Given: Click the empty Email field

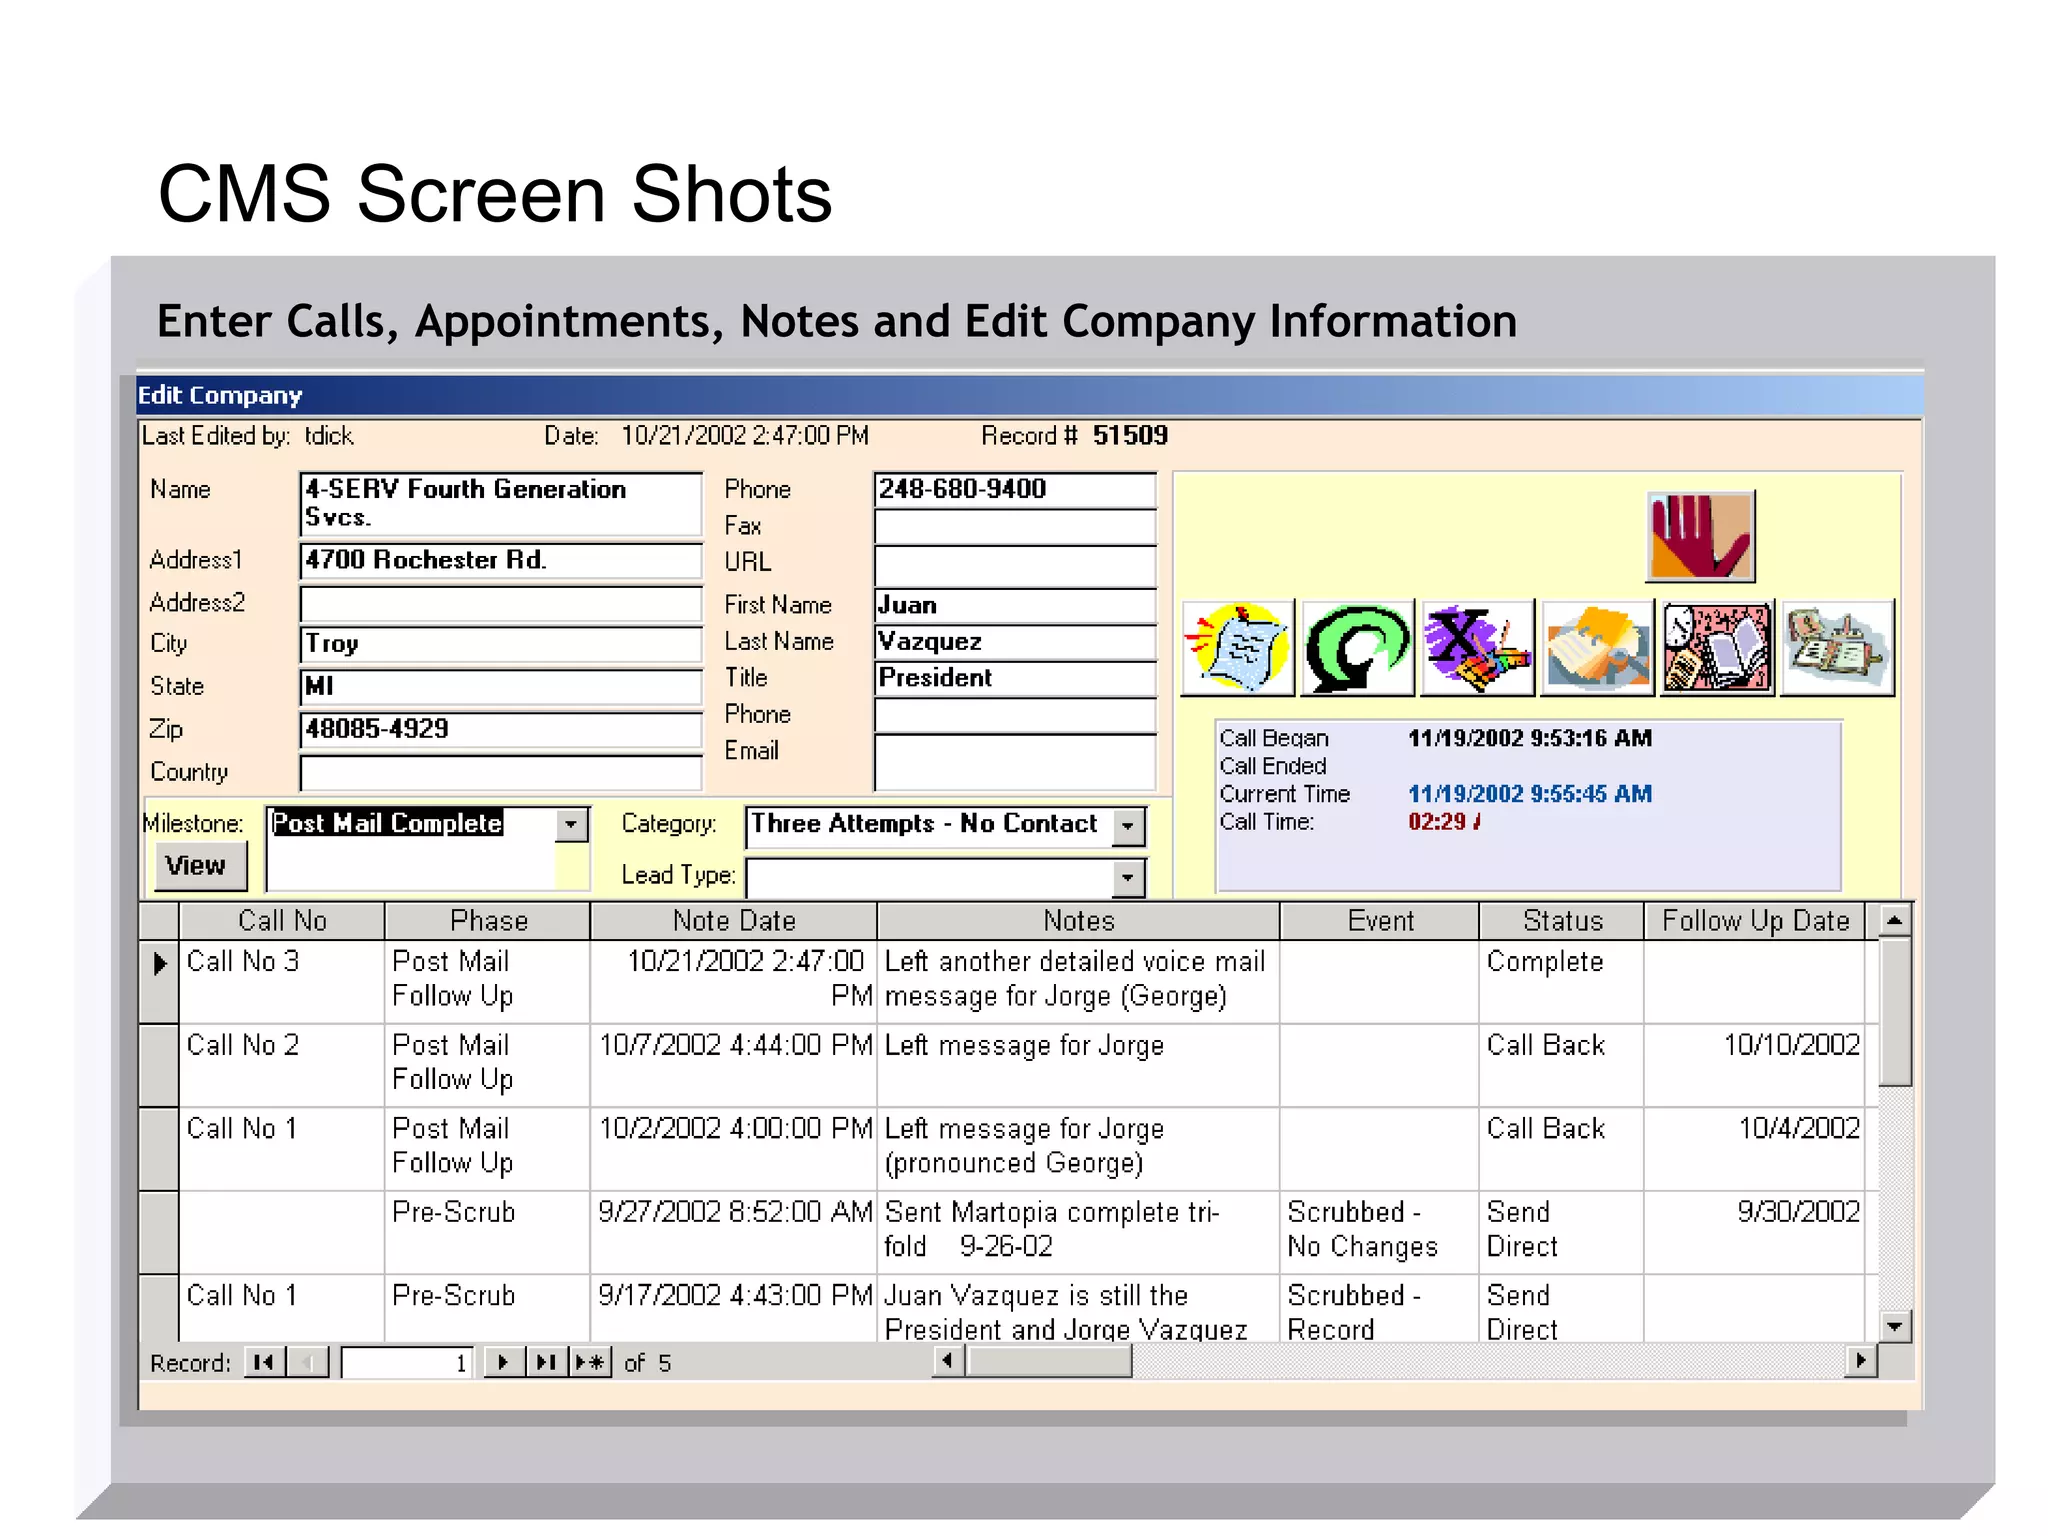Looking at the screenshot, I should click(x=1015, y=762).
